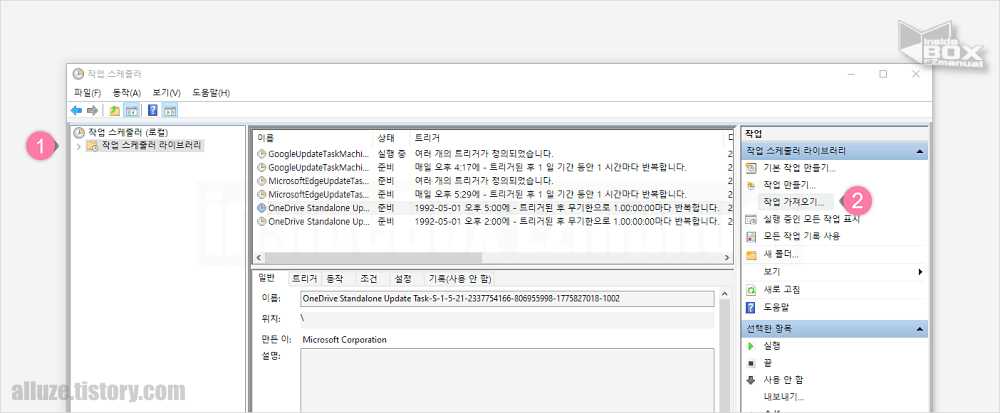Image resolution: width=1000 pixels, height=413 pixels.
Task: Click inside the empty 설명 description box
Action: click(507, 380)
